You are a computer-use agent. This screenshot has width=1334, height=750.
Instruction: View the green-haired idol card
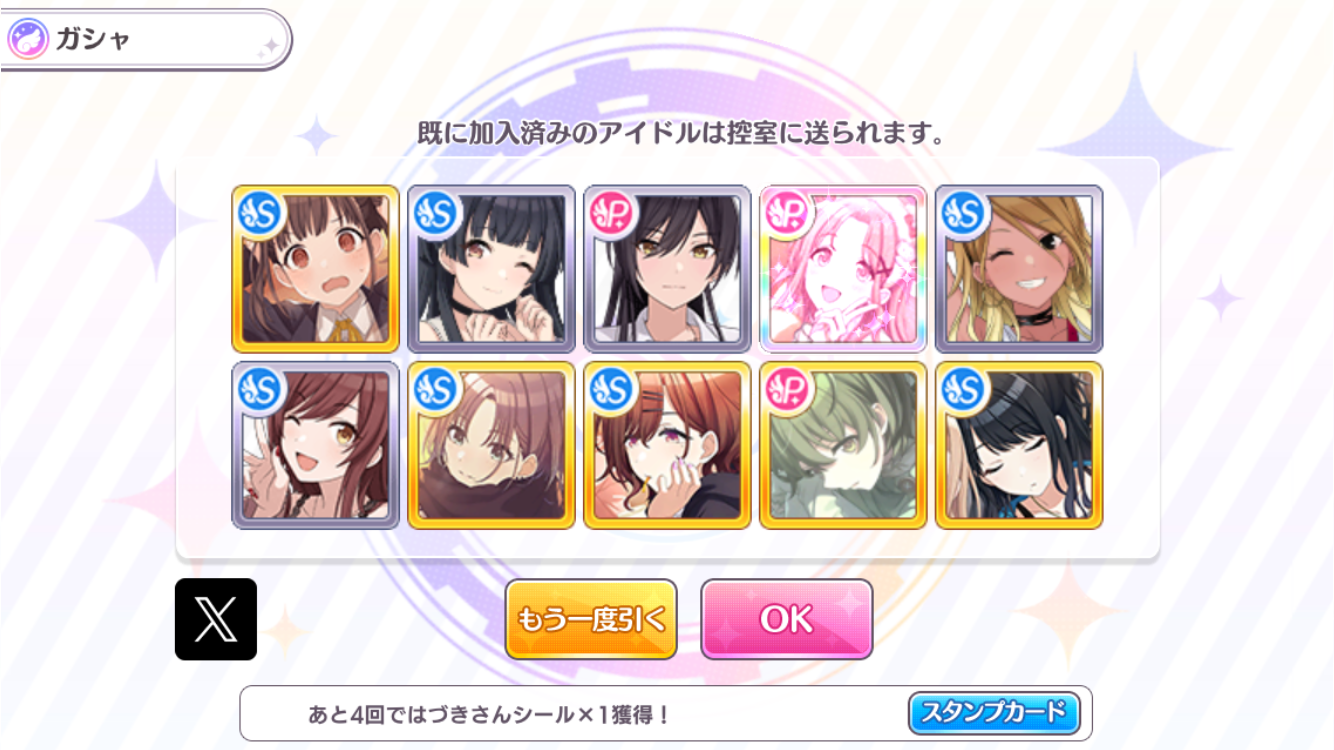pyautogui.click(x=843, y=445)
